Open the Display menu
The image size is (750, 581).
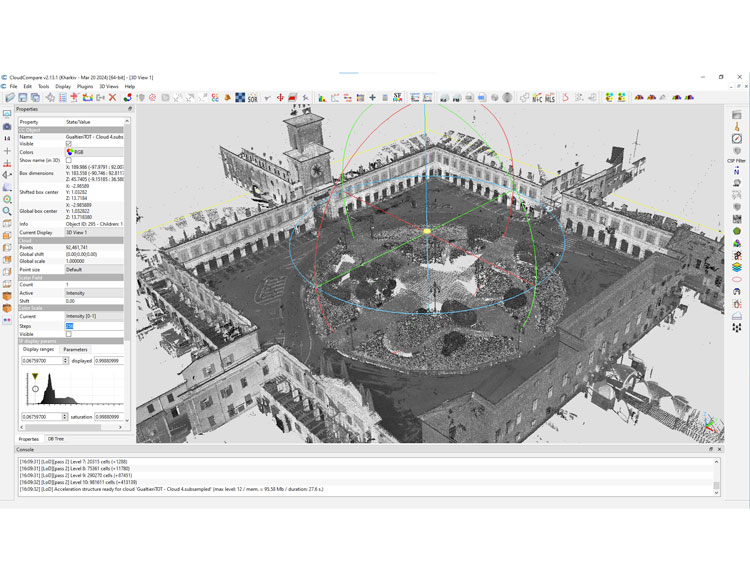(x=63, y=87)
